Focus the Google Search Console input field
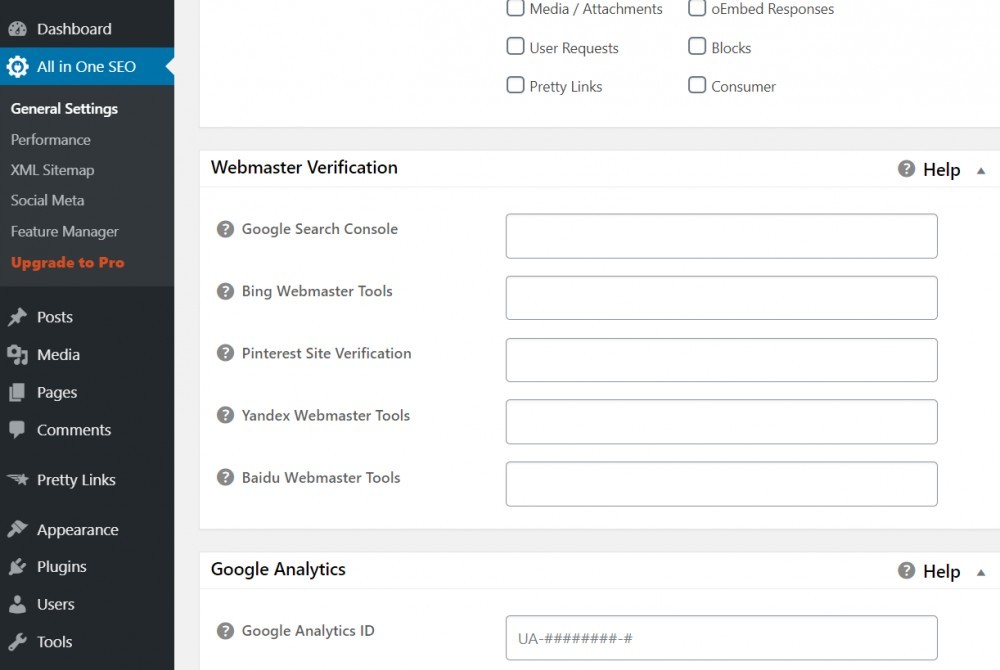 point(721,236)
